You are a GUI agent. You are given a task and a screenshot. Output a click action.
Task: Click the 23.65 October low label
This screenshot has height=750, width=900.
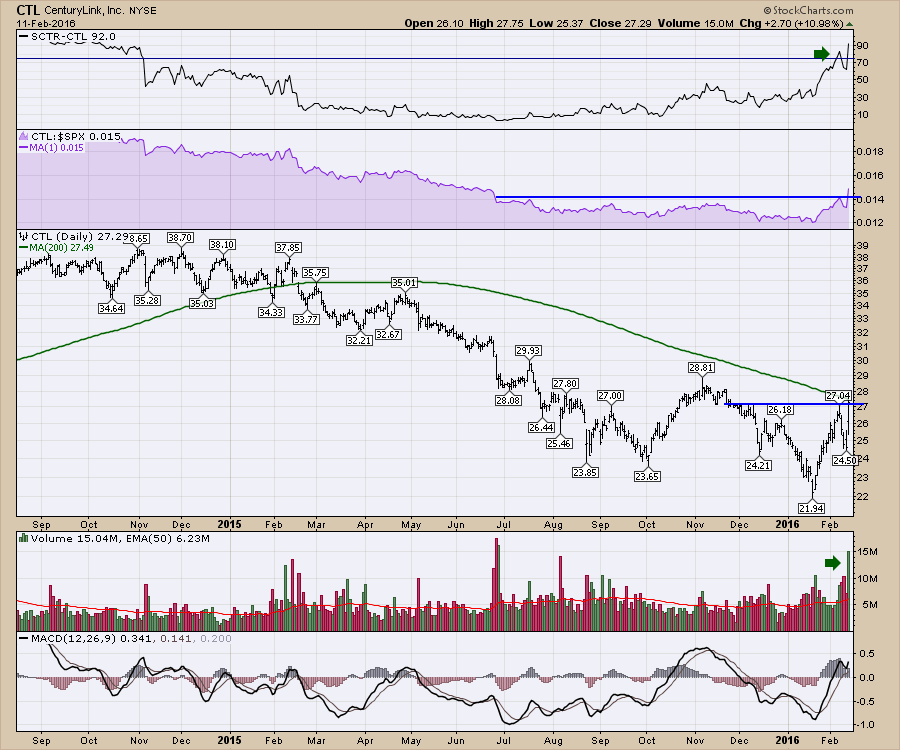coord(647,477)
